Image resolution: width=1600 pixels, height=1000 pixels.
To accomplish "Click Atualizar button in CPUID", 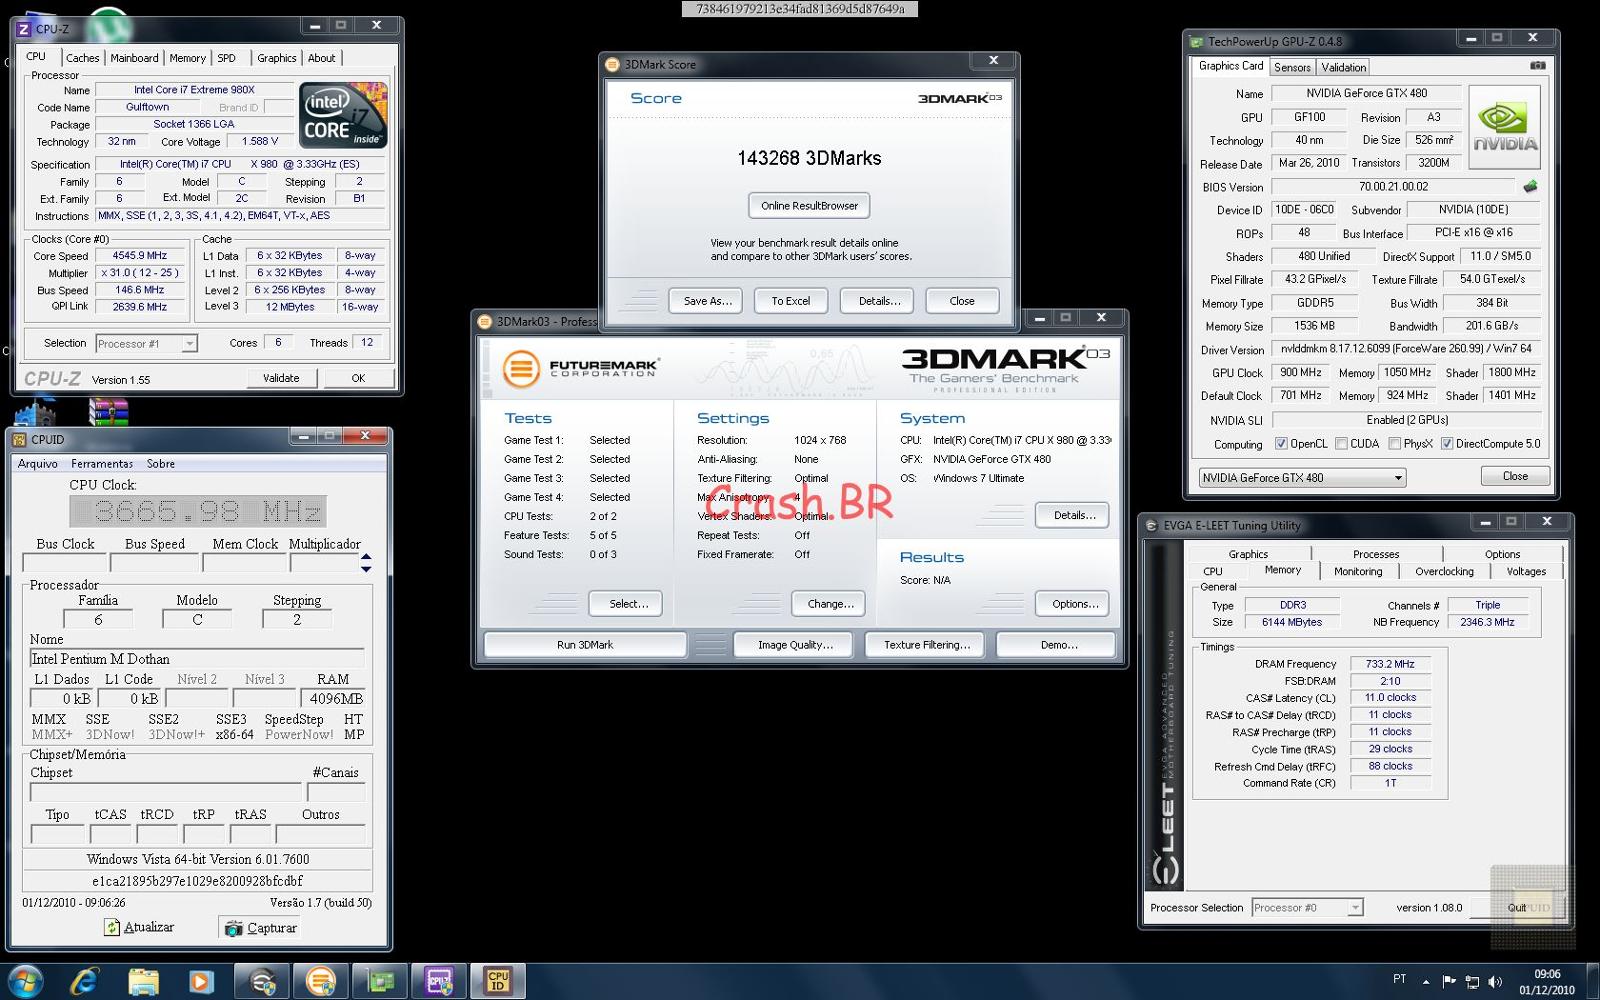I will tap(139, 928).
